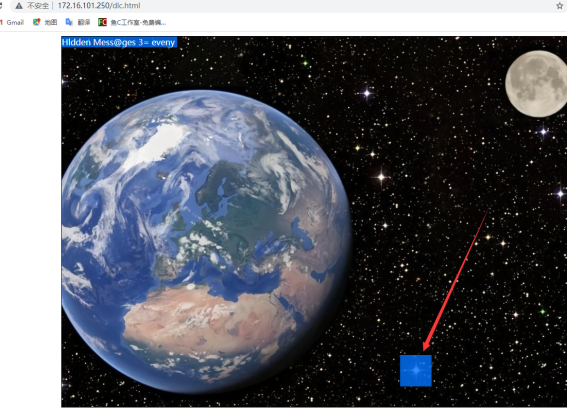Viewport: 567px width, 409px height.
Task: Click the Earth globe image
Action: [x=206, y=240]
